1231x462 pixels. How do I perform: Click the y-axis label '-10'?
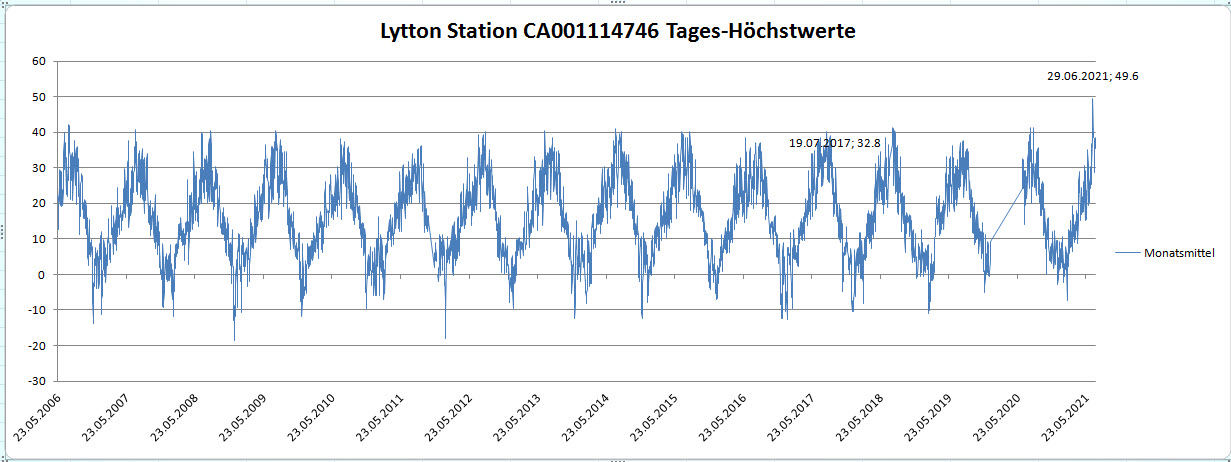(x=38, y=310)
